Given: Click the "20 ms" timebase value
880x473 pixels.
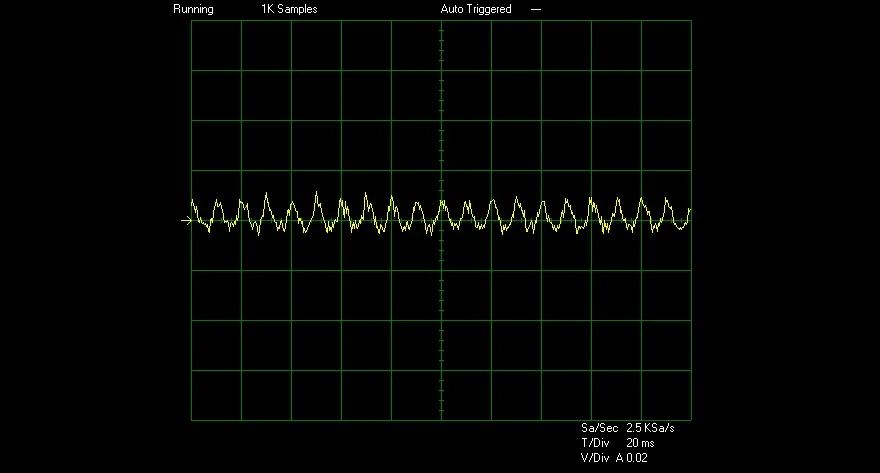Looking at the screenshot, I should click(x=640, y=443).
